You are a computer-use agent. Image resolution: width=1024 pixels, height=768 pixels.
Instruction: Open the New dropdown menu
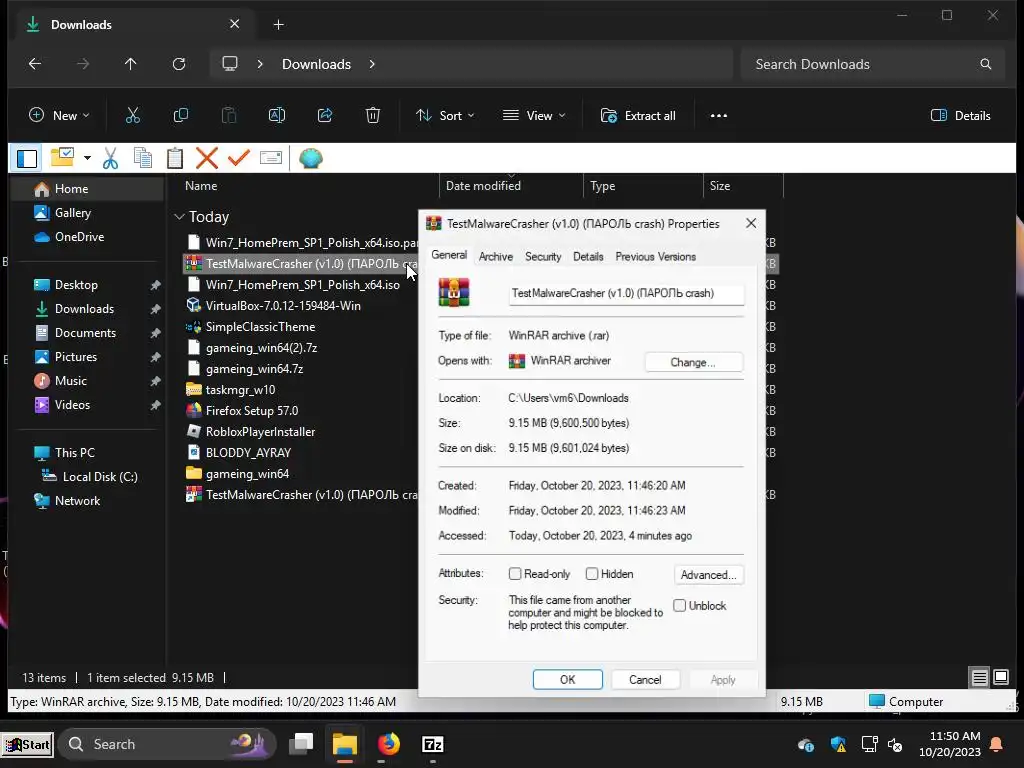[59, 116]
